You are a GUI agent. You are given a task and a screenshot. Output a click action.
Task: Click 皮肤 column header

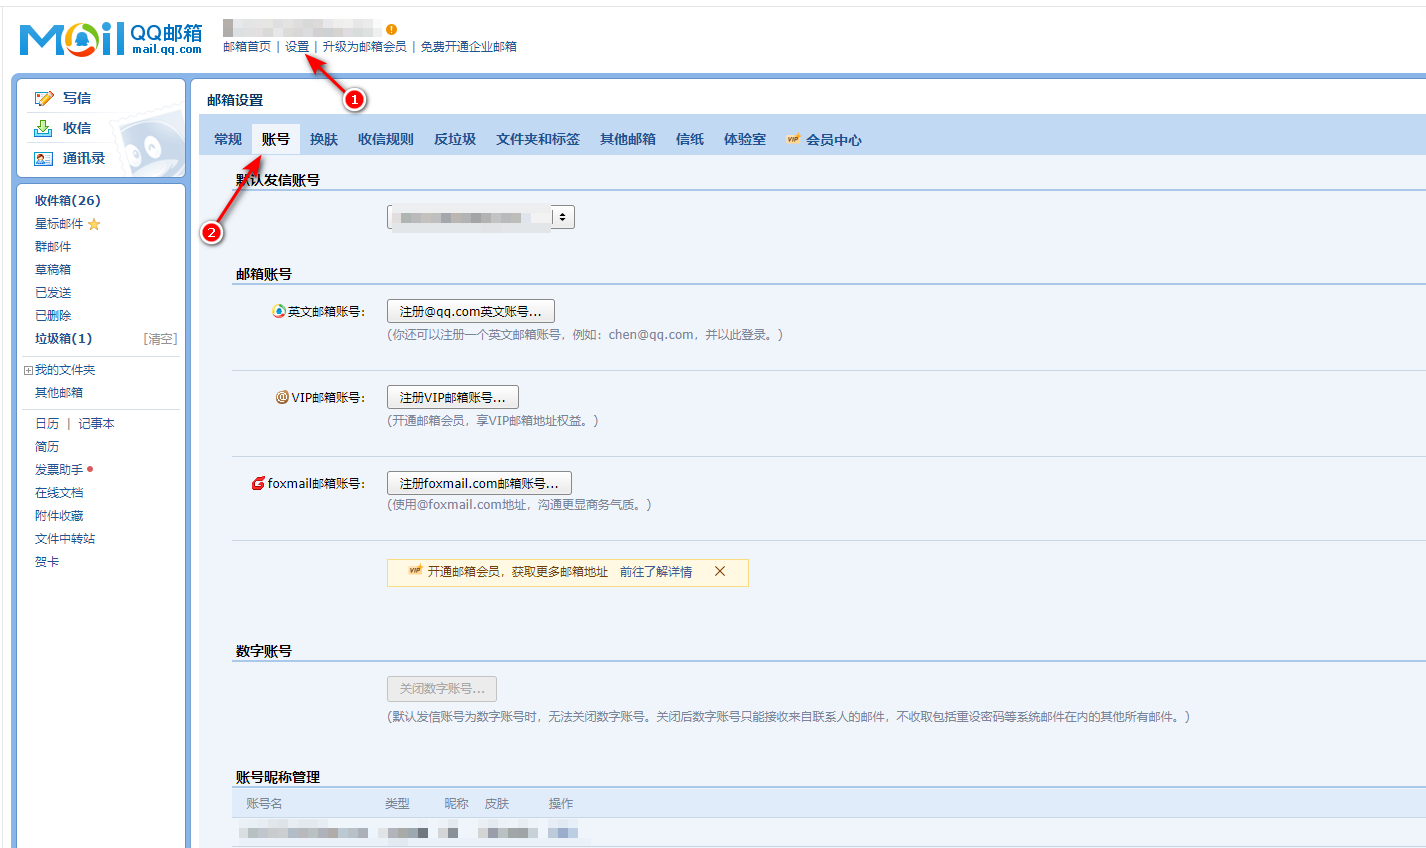[497, 804]
